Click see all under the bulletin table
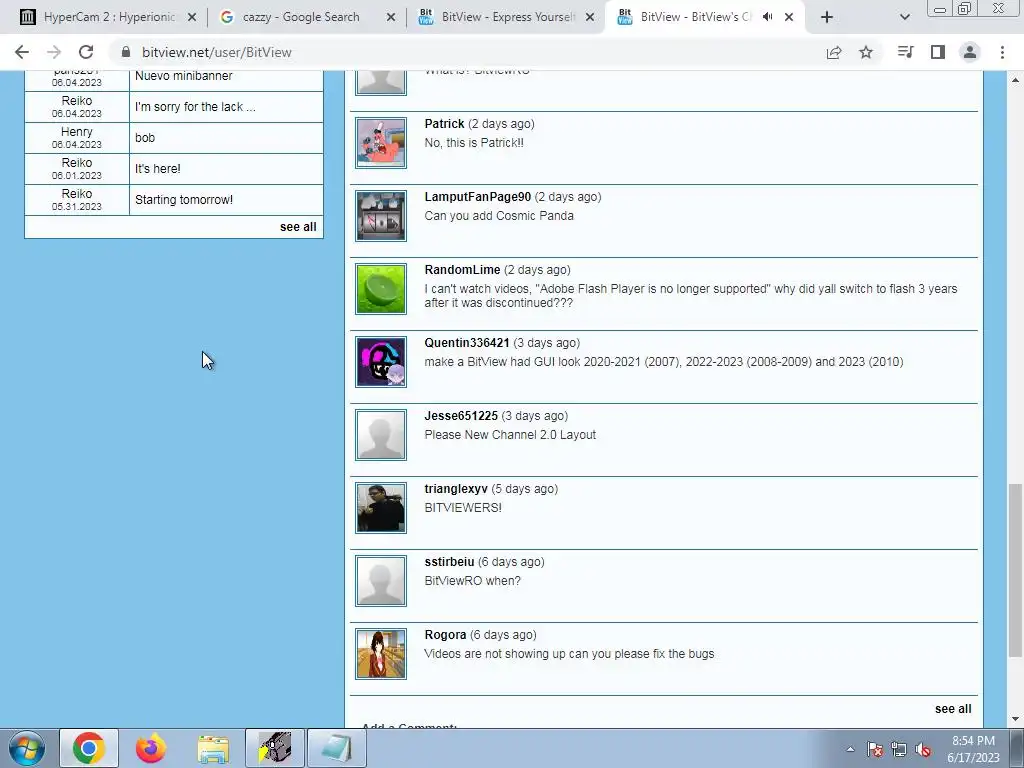Image resolution: width=1024 pixels, height=768 pixels. (x=298, y=227)
